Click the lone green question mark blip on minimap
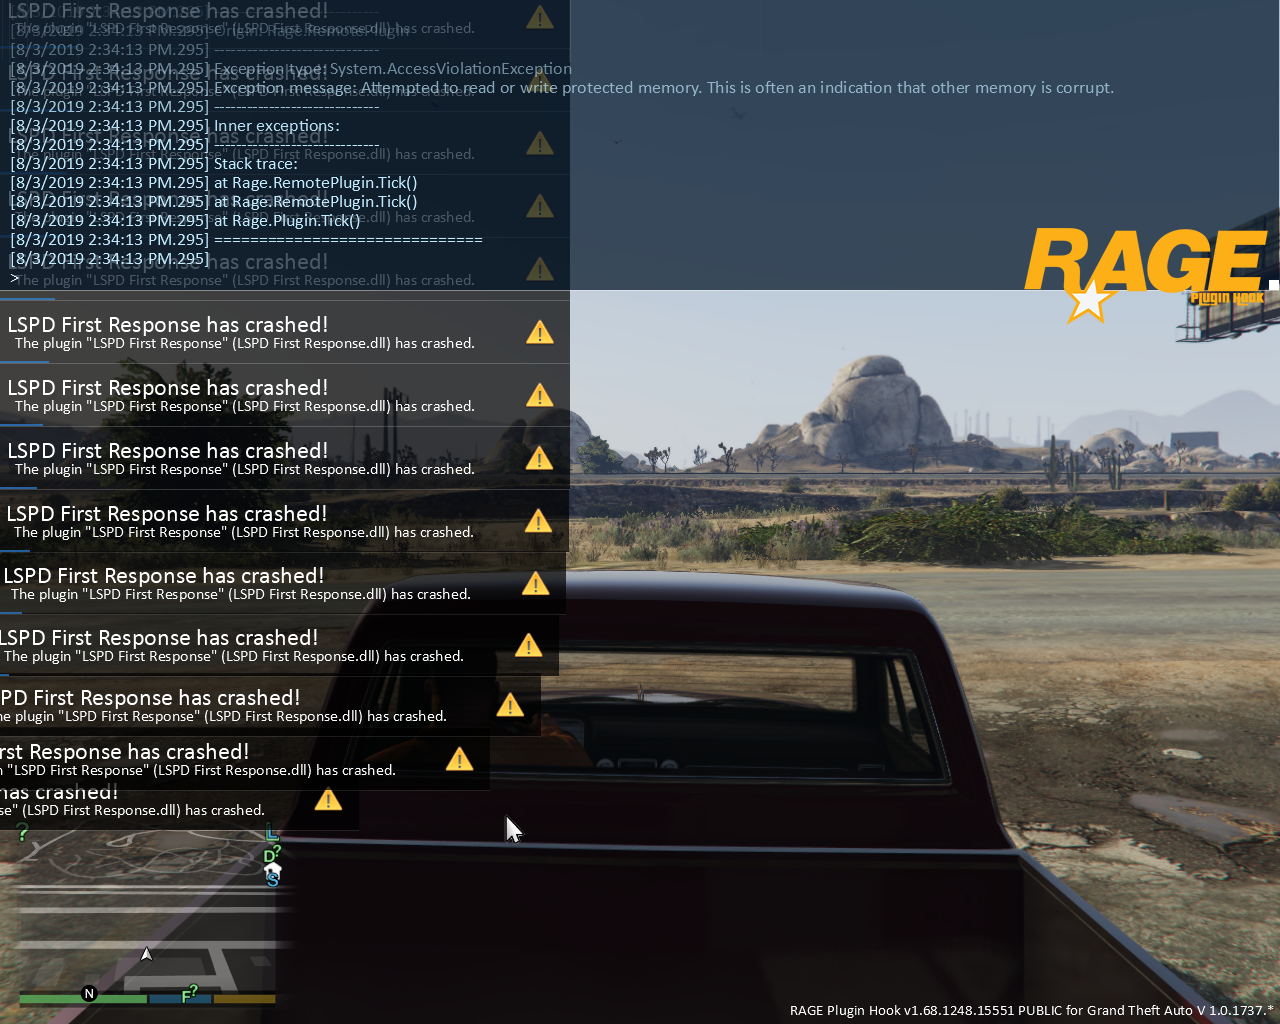This screenshot has height=1024, width=1280. (x=22, y=833)
